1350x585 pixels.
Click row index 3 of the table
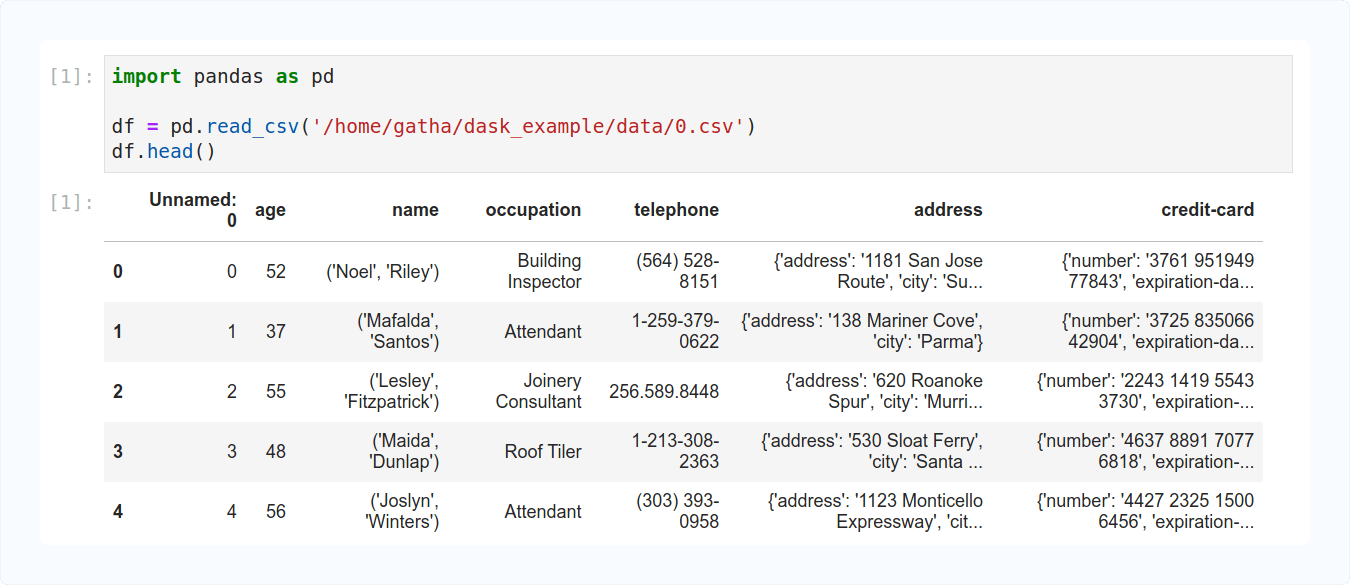coord(117,451)
